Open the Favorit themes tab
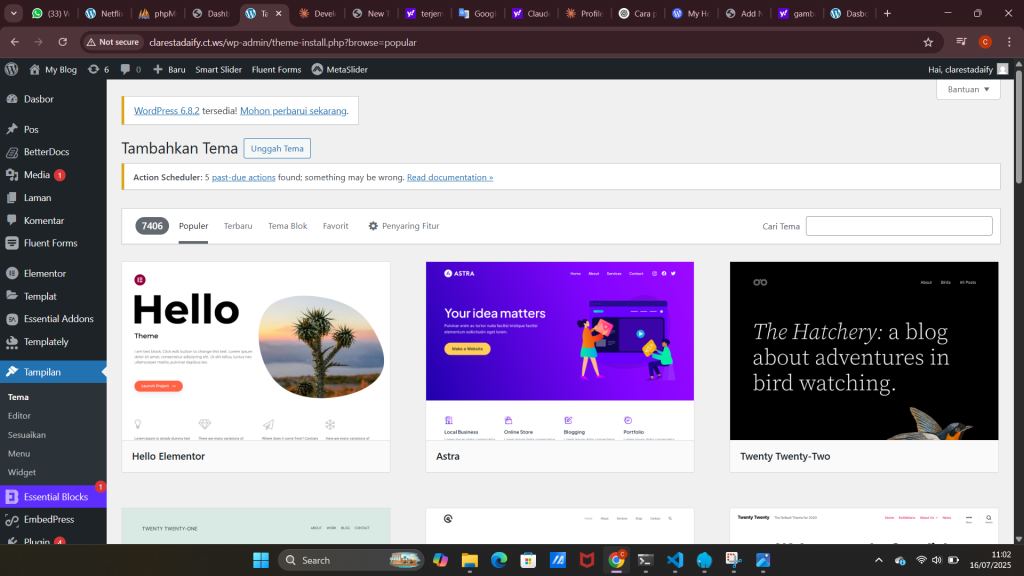The image size is (1024, 576). click(x=335, y=226)
